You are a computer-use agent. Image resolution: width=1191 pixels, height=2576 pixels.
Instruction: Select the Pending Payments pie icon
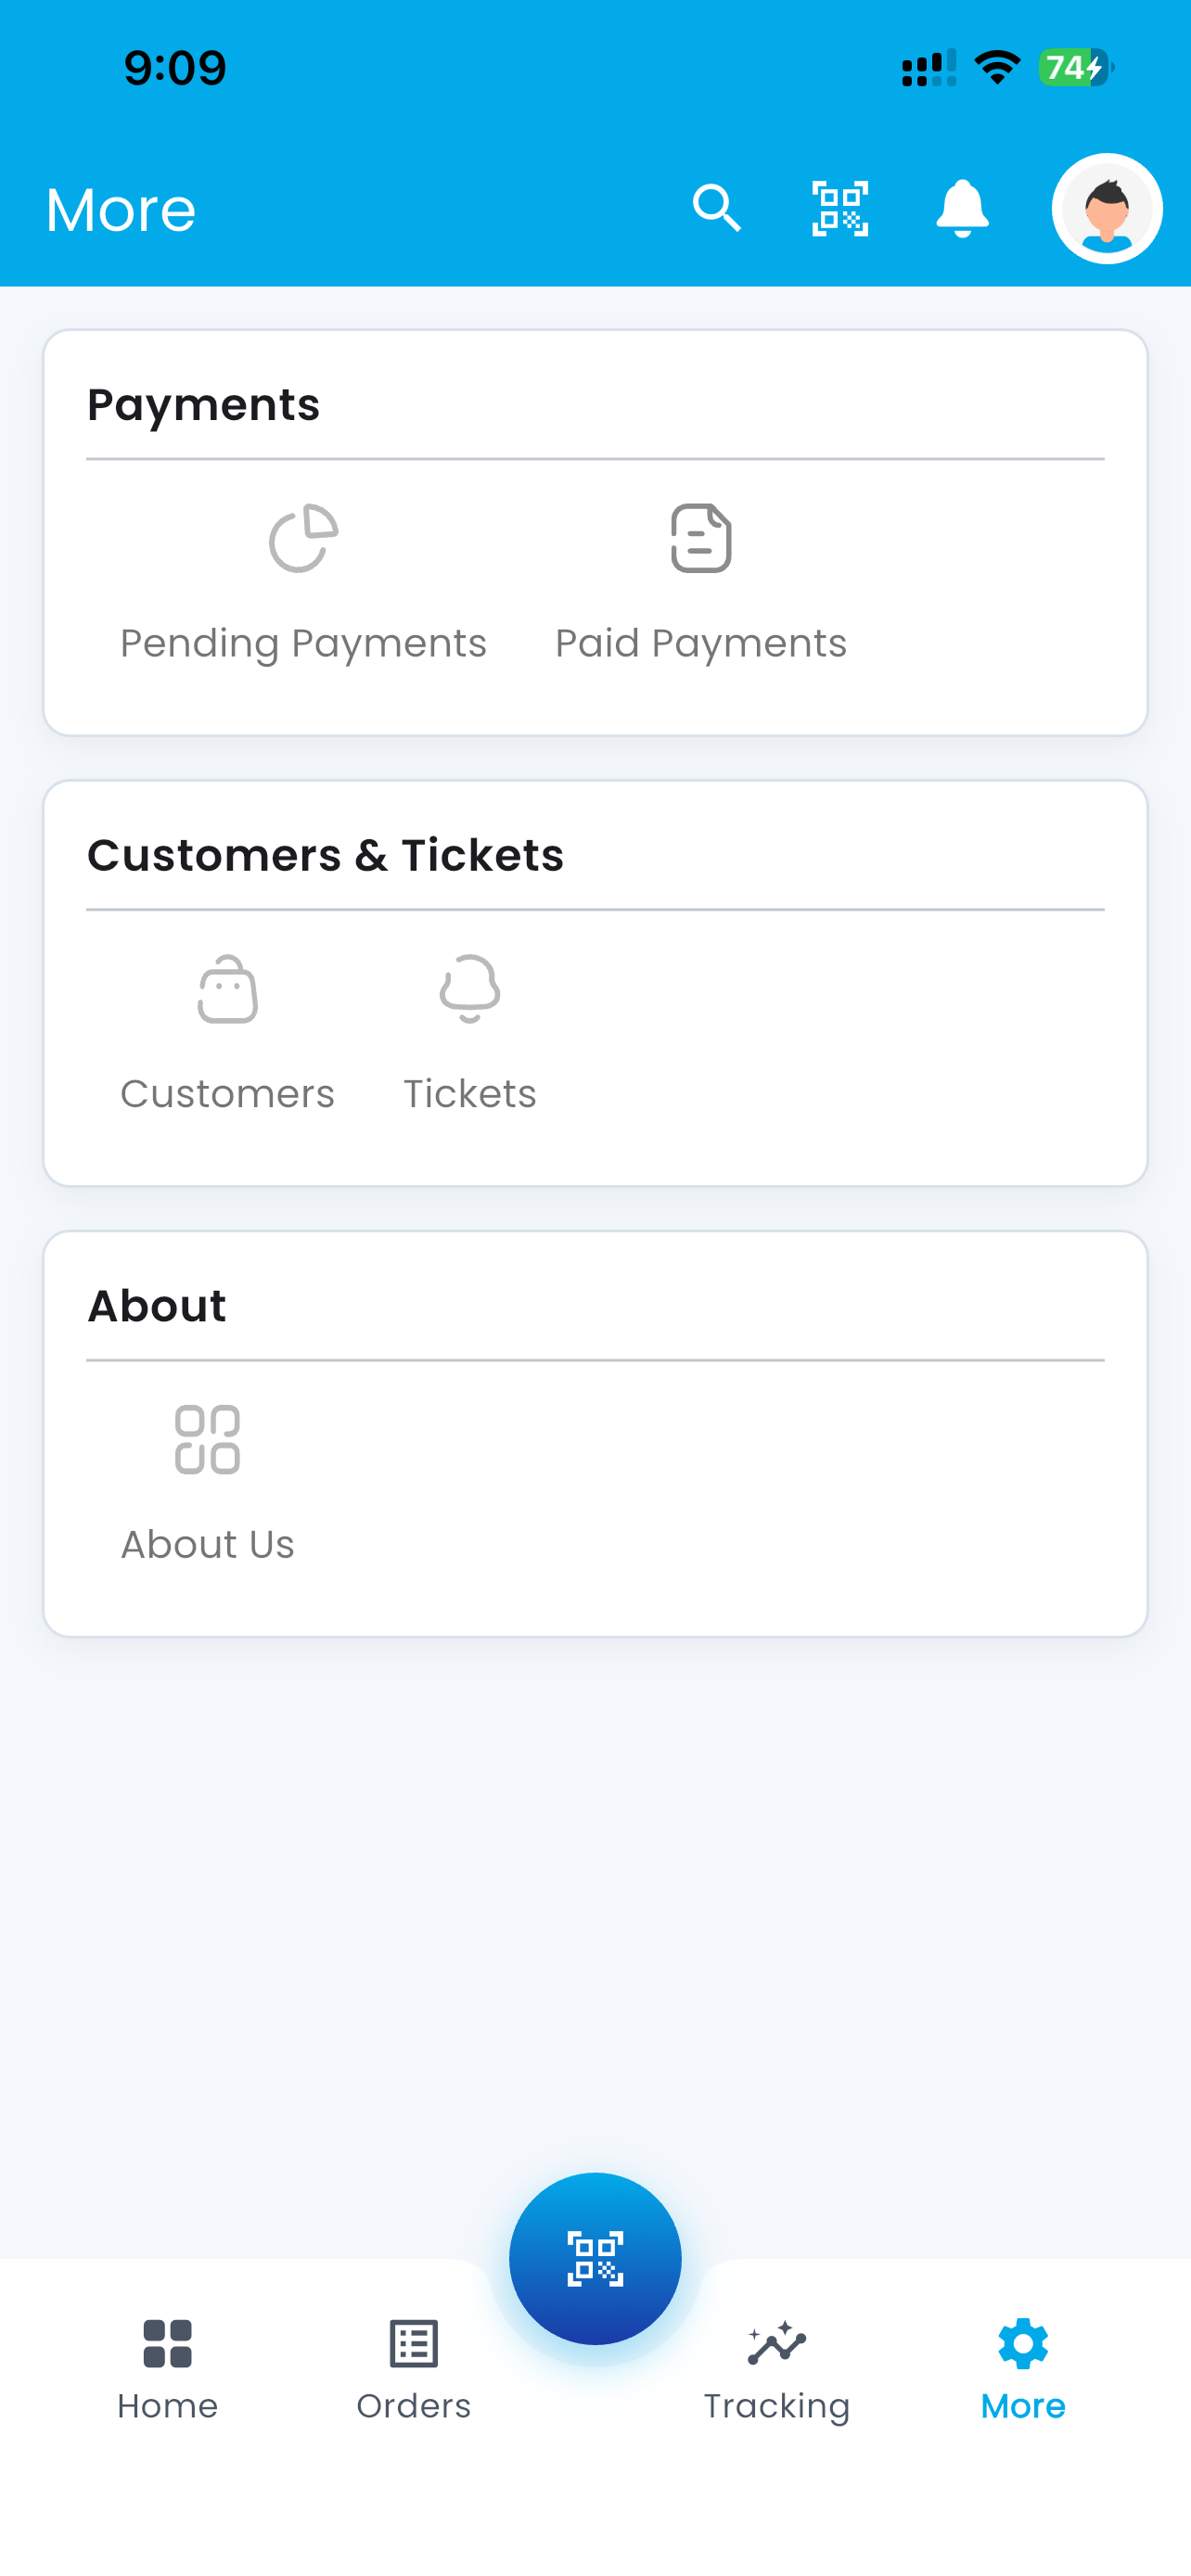click(x=304, y=538)
